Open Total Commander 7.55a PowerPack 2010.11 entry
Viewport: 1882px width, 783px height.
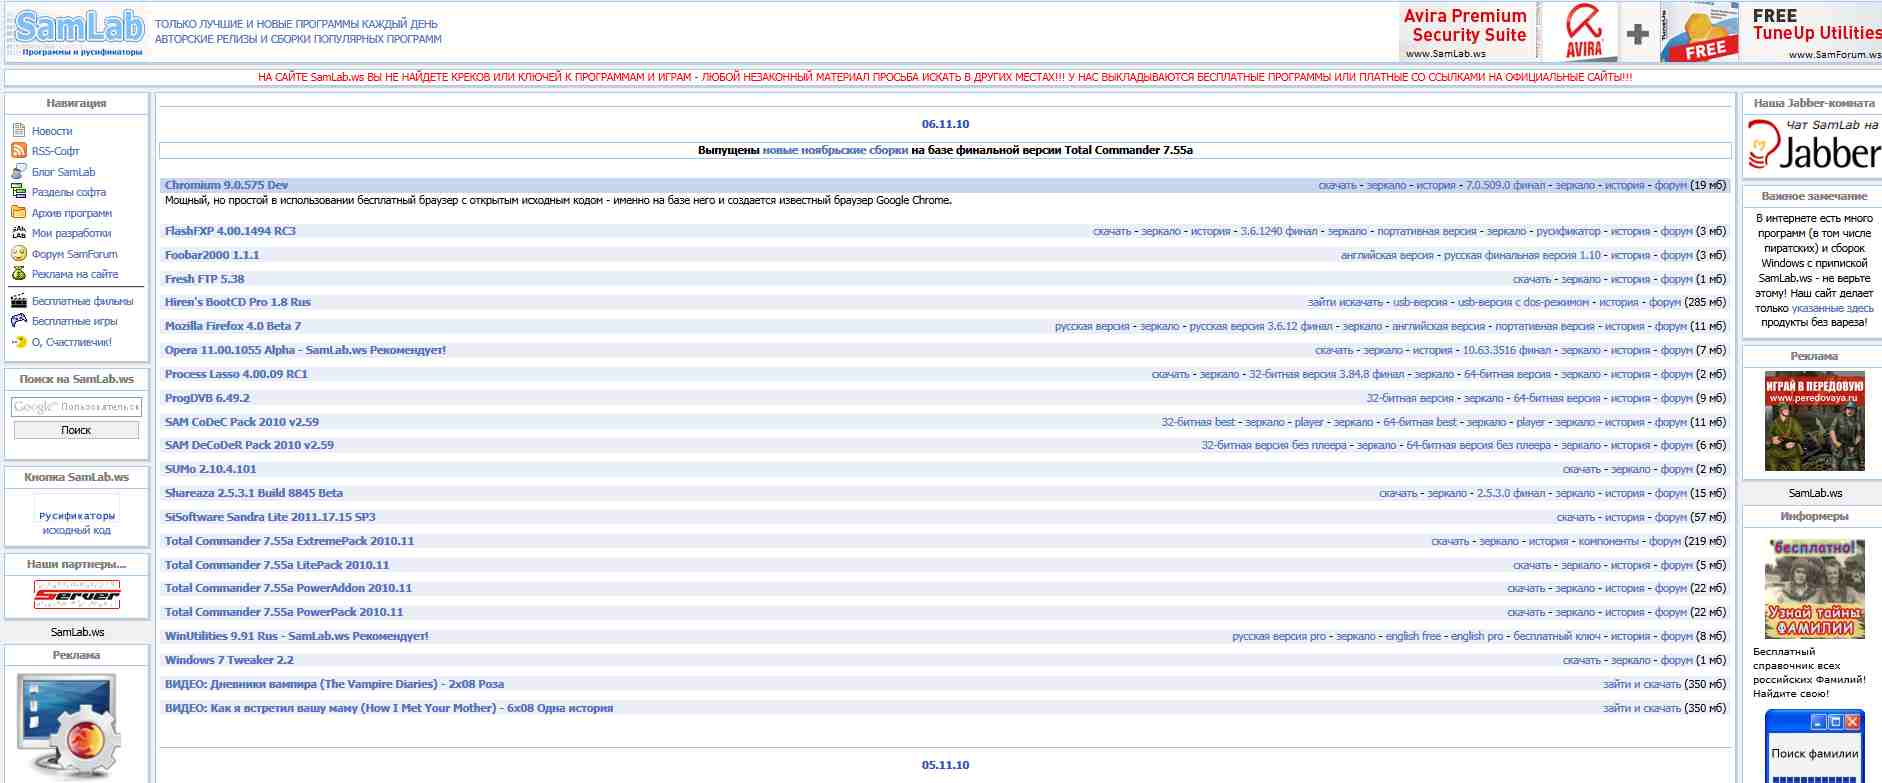284,612
